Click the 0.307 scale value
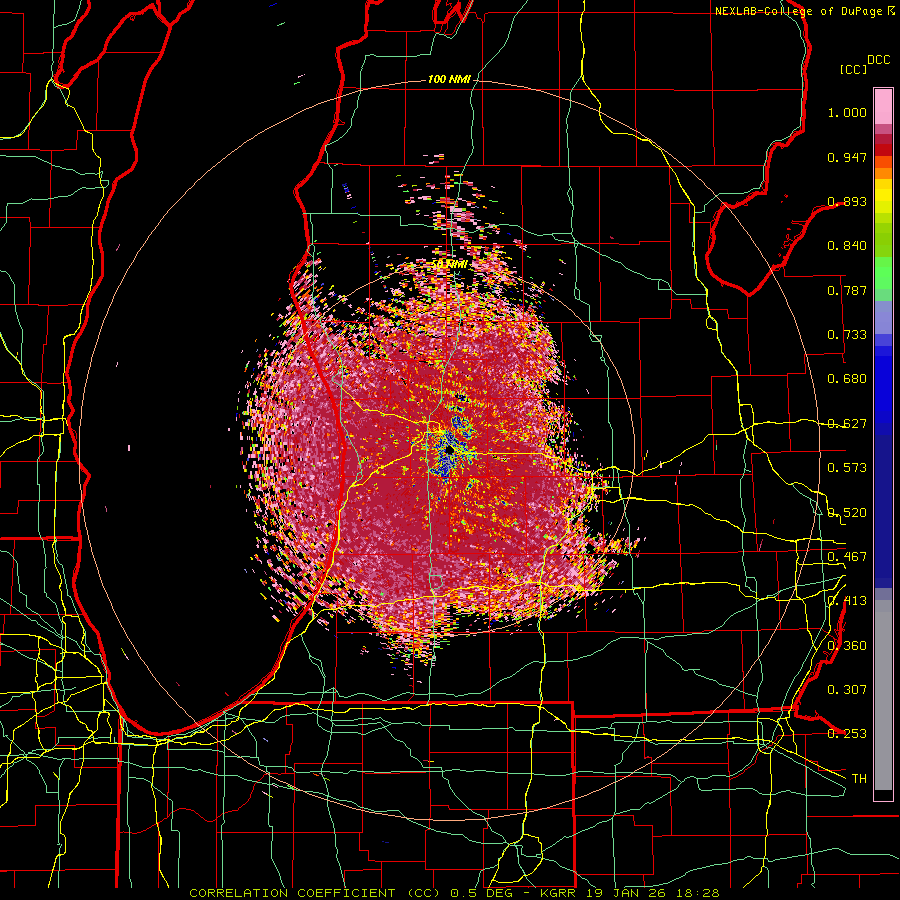 tap(847, 690)
